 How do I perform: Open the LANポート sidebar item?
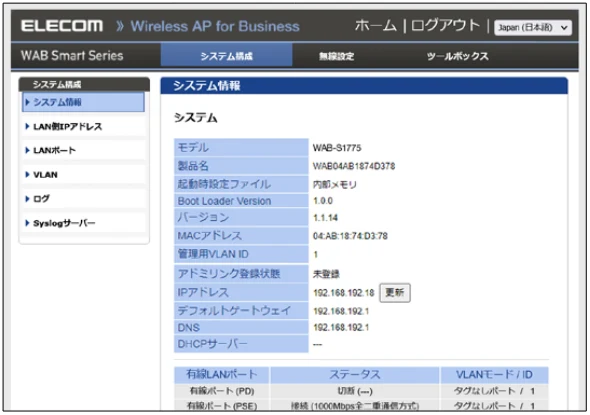[83, 150]
